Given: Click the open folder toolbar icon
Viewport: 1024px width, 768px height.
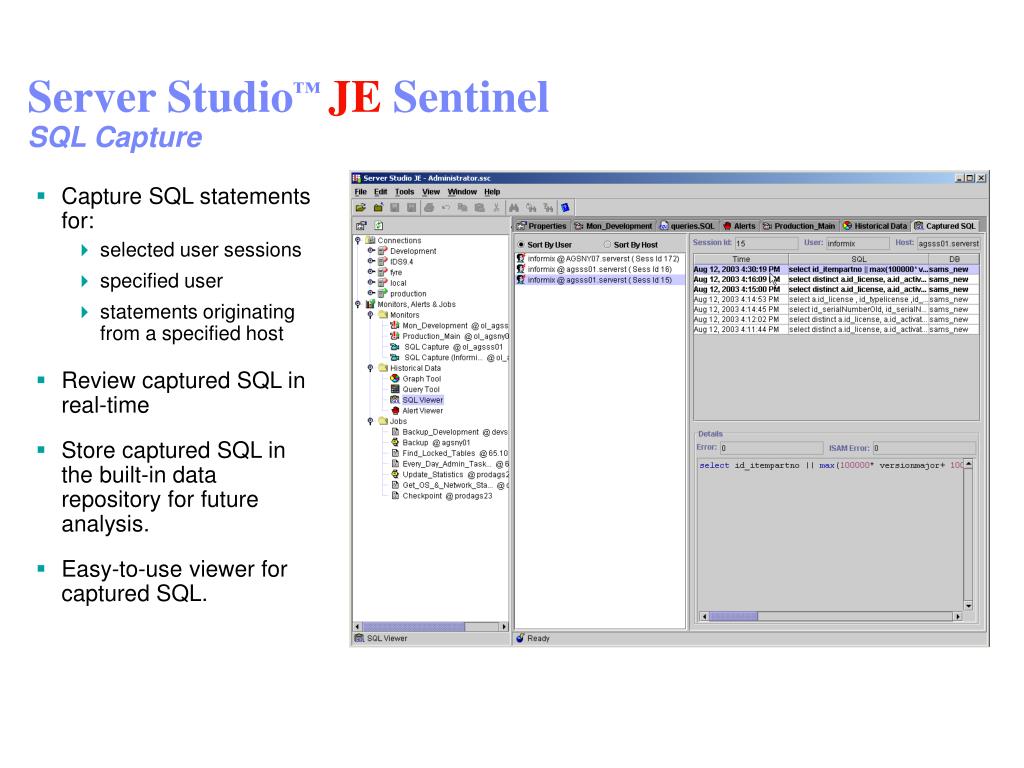Looking at the screenshot, I should pyautogui.click(x=360, y=208).
